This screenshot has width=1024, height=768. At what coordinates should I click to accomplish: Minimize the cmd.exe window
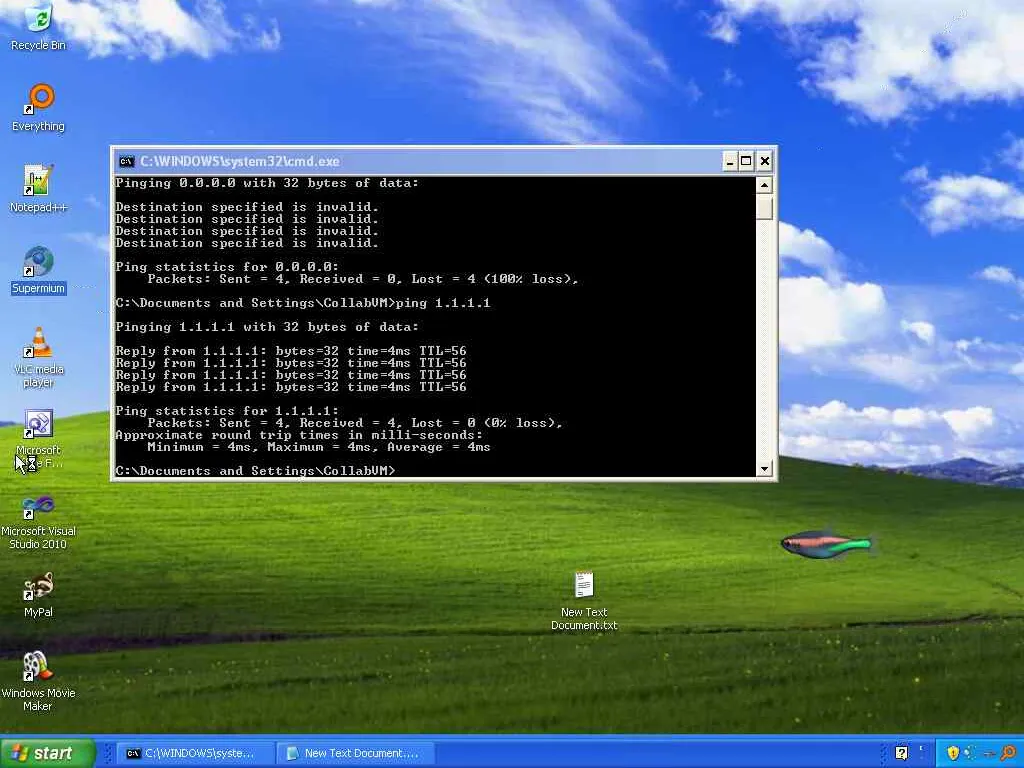[730, 161]
